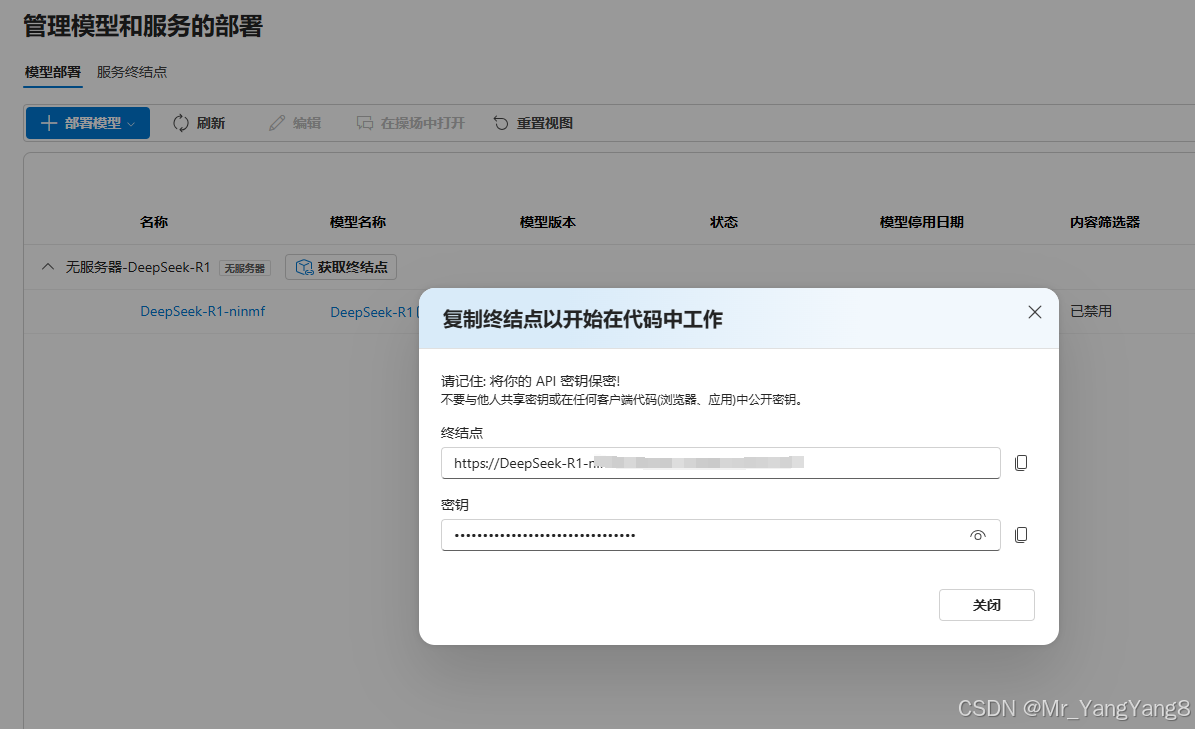Click the 已禁用 cell value
Viewport: 1195px width, 729px height.
[1091, 312]
